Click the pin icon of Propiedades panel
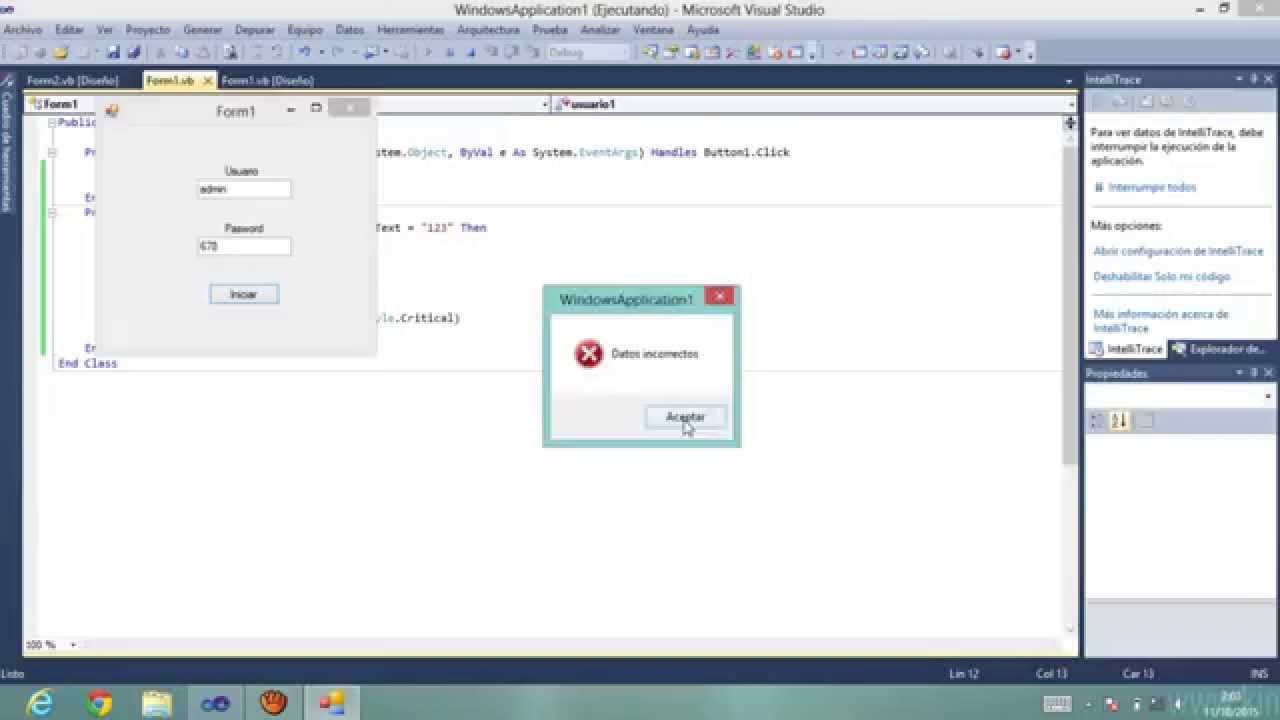This screenshot has width=1280, height=720. click(1254, 373)
